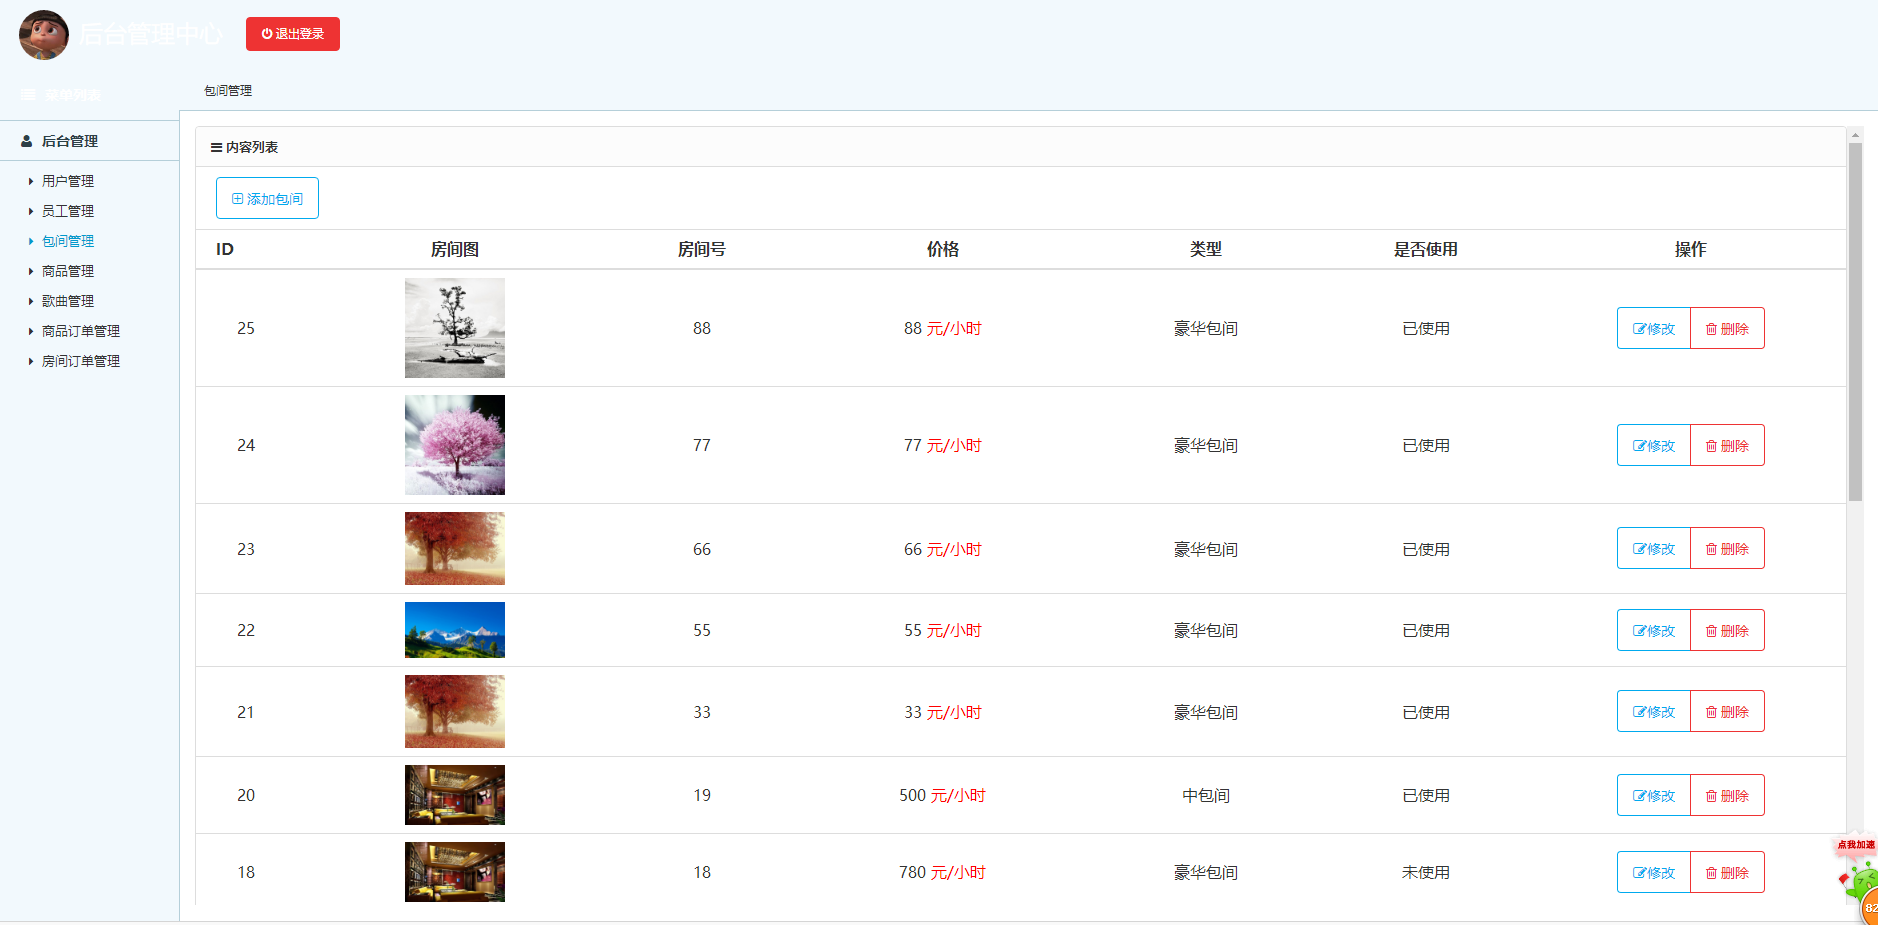Click price cell '500 元/小时'
1878x925 pixels.
(x=942, y=795)
